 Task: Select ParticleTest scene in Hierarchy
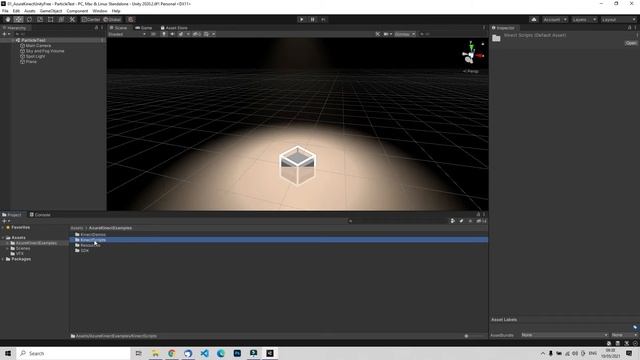click(x=33, y=40)
